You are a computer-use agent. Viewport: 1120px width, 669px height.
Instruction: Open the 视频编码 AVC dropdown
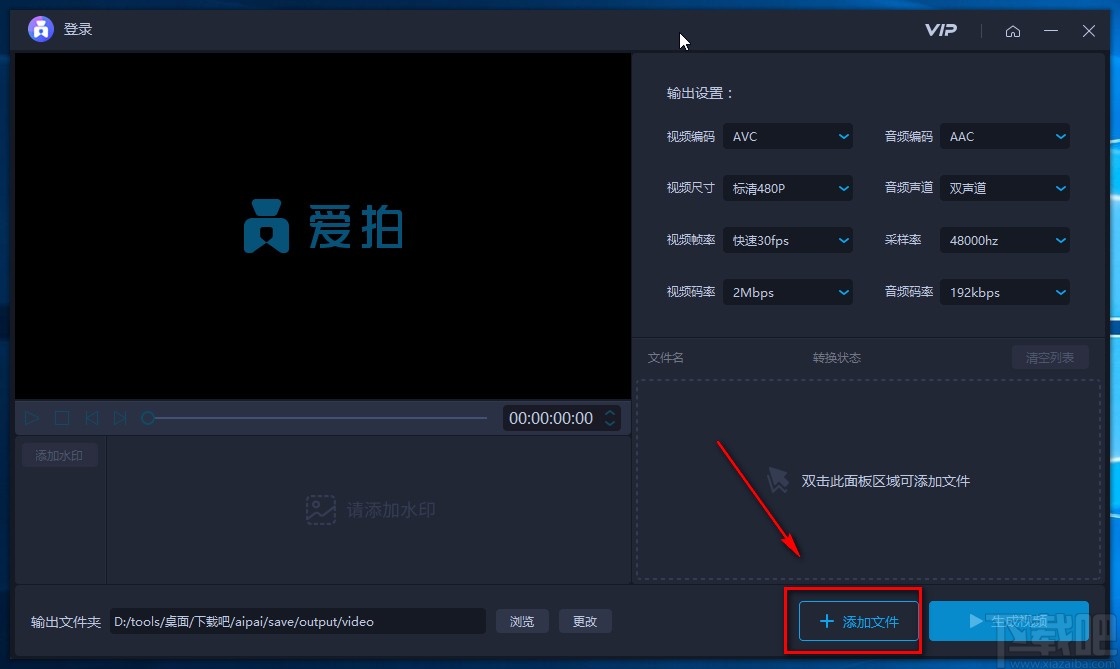[x=788, y=136]
